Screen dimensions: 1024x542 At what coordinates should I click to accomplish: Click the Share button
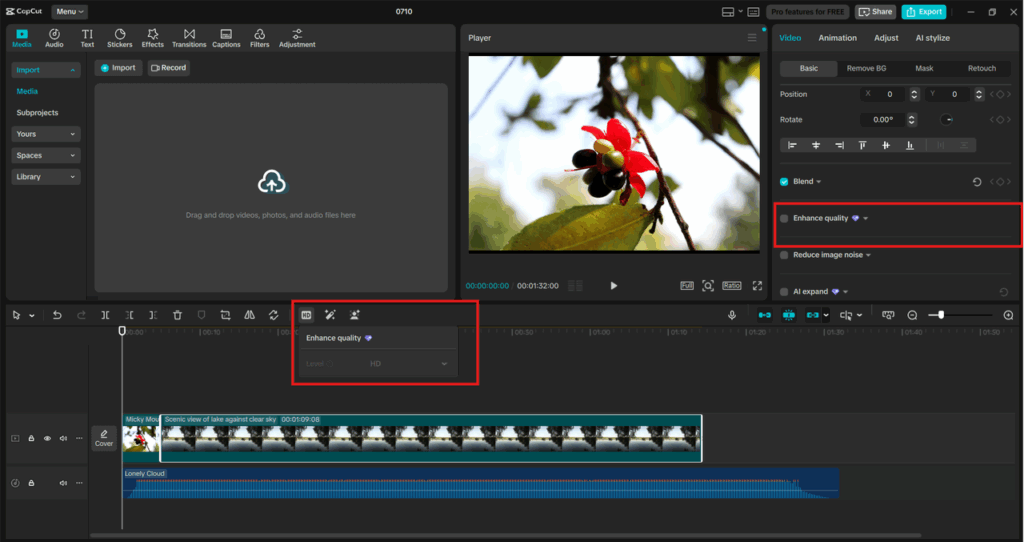click(x=875, y=12)
